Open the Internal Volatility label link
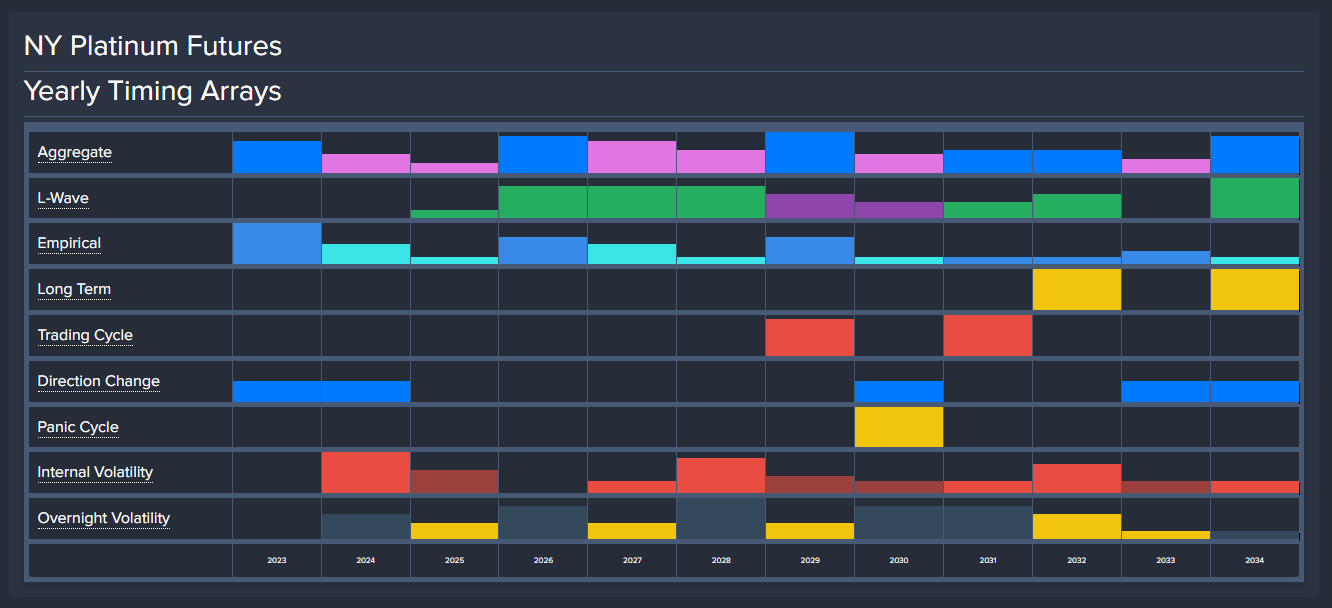The height and width of the screenshot is (608, 1332). (95, 472)
